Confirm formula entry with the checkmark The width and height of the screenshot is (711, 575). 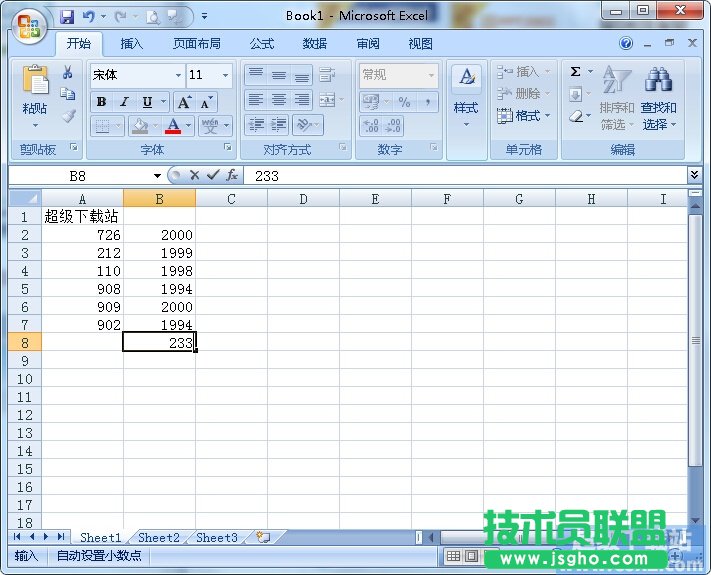tap(212, 175)
